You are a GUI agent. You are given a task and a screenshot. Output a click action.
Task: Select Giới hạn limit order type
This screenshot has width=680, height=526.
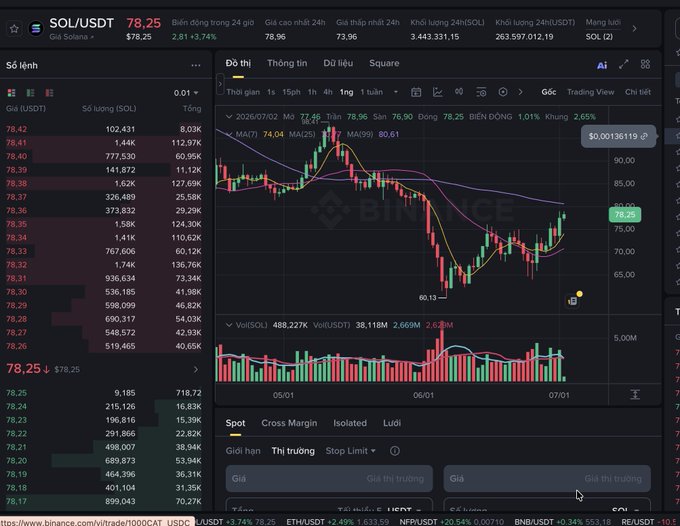243,451
